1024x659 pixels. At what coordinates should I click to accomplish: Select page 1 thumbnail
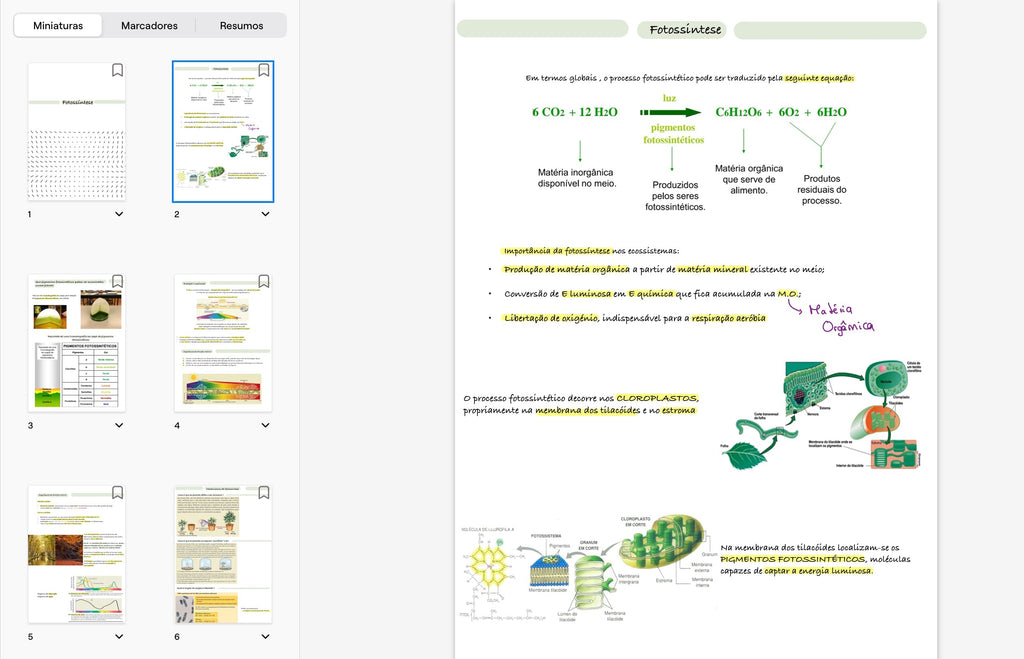coord(76,131)
